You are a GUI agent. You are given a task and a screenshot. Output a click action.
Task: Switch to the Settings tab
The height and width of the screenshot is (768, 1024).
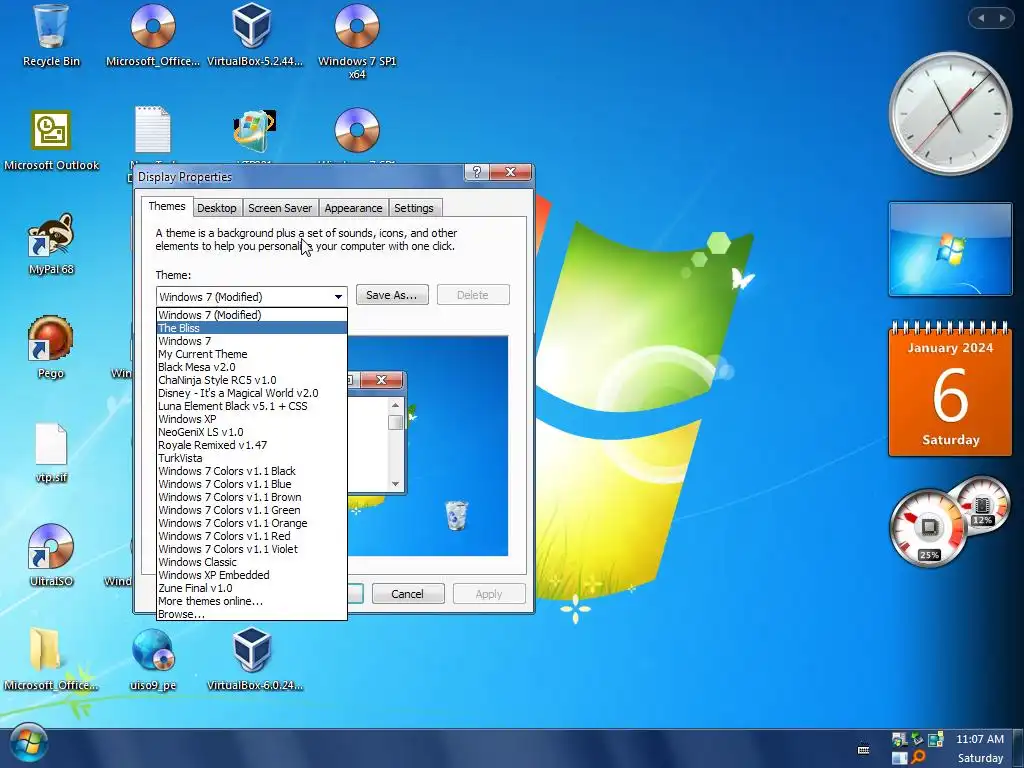coord(413,208)
